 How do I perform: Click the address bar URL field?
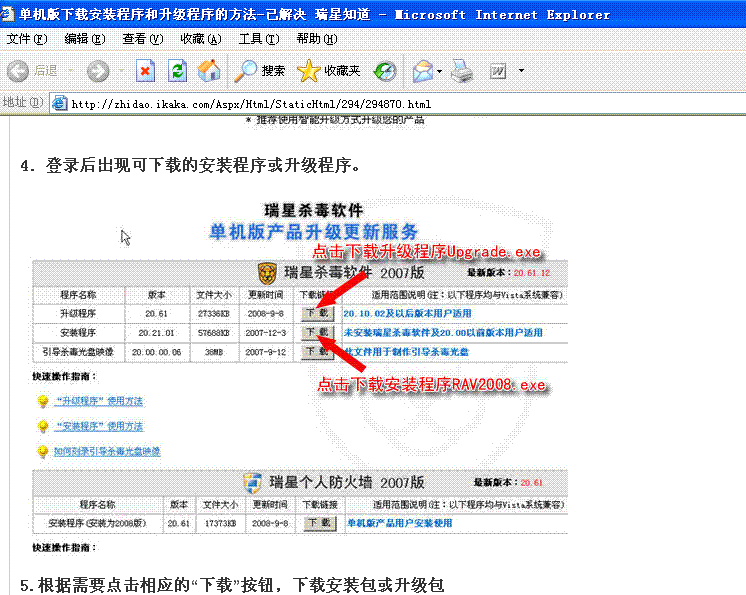[397, 104]
